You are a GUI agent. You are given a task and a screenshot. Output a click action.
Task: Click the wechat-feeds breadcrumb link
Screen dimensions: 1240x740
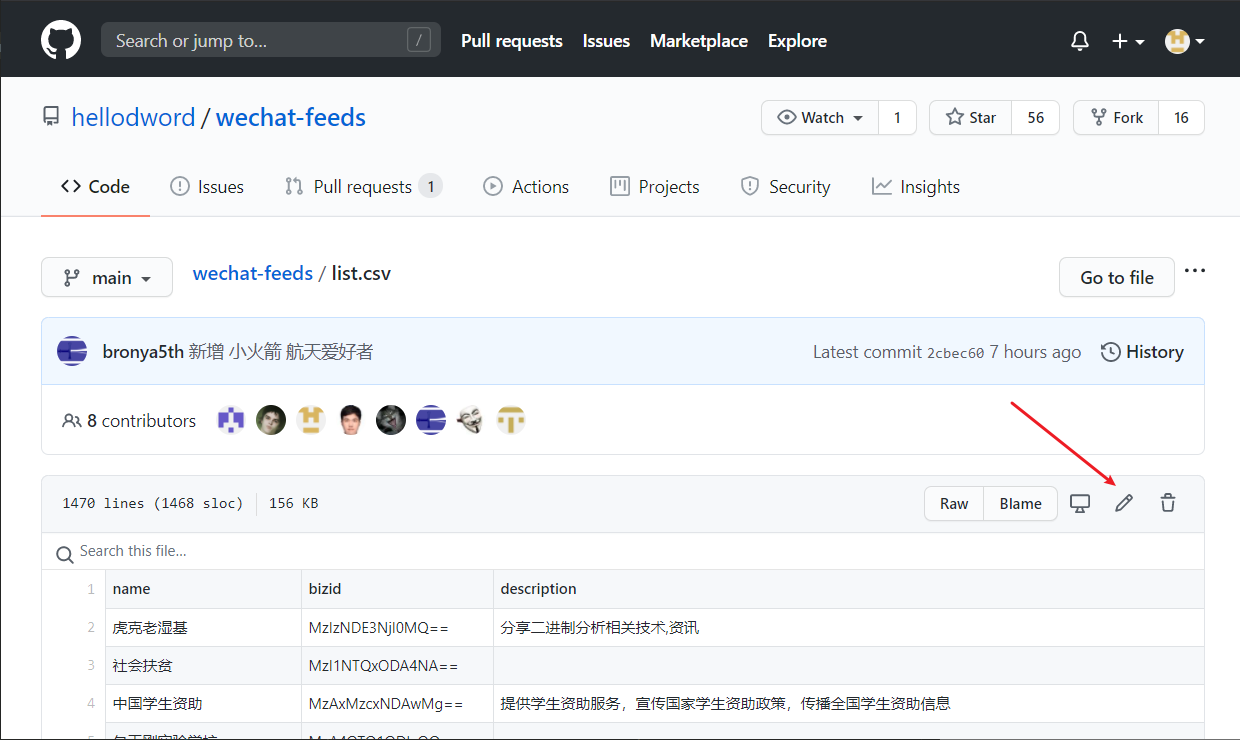click(x=253, y=273)
